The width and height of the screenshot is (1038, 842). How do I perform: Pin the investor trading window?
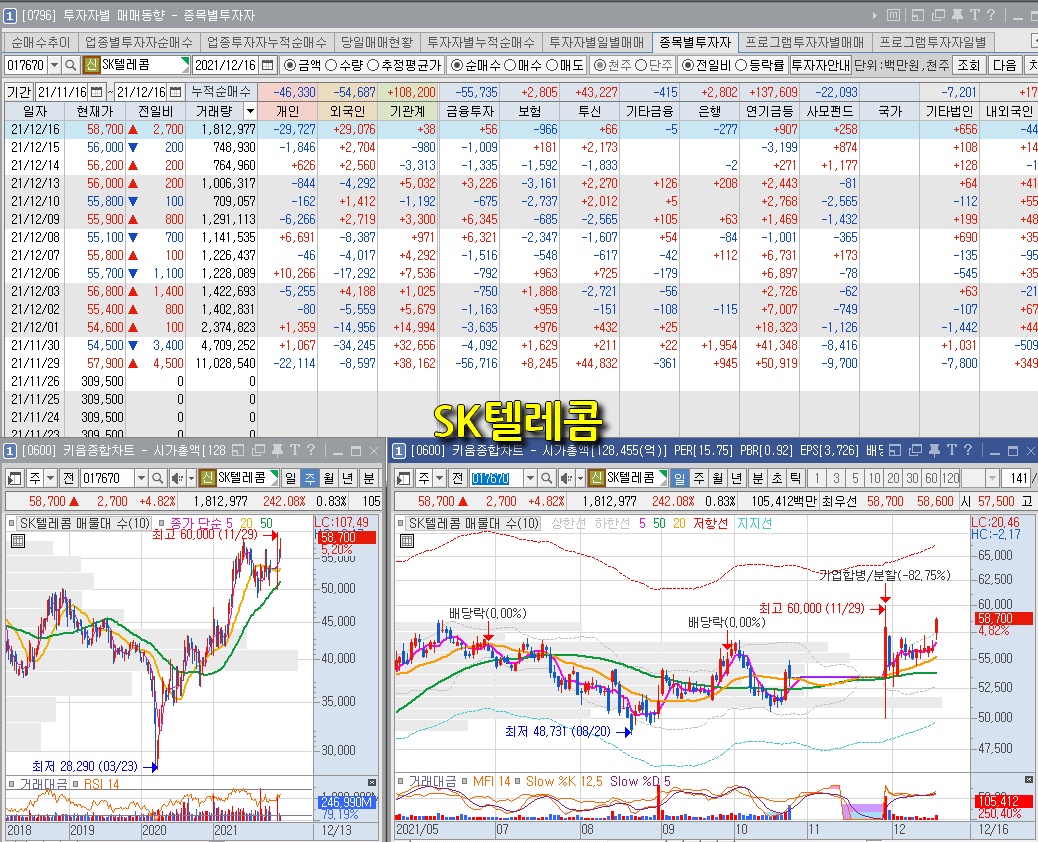[x=957, y=15]
